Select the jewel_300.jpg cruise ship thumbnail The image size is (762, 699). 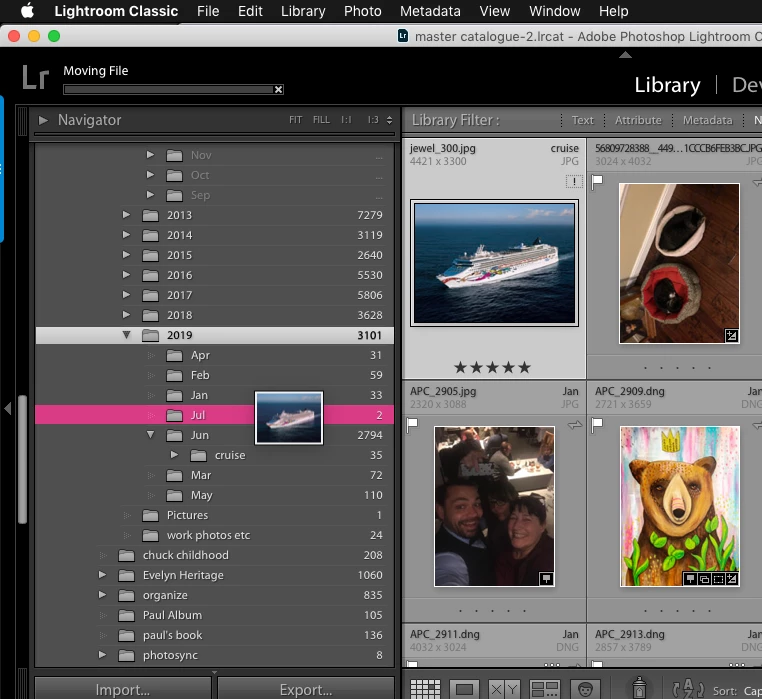tap(494, 263)
